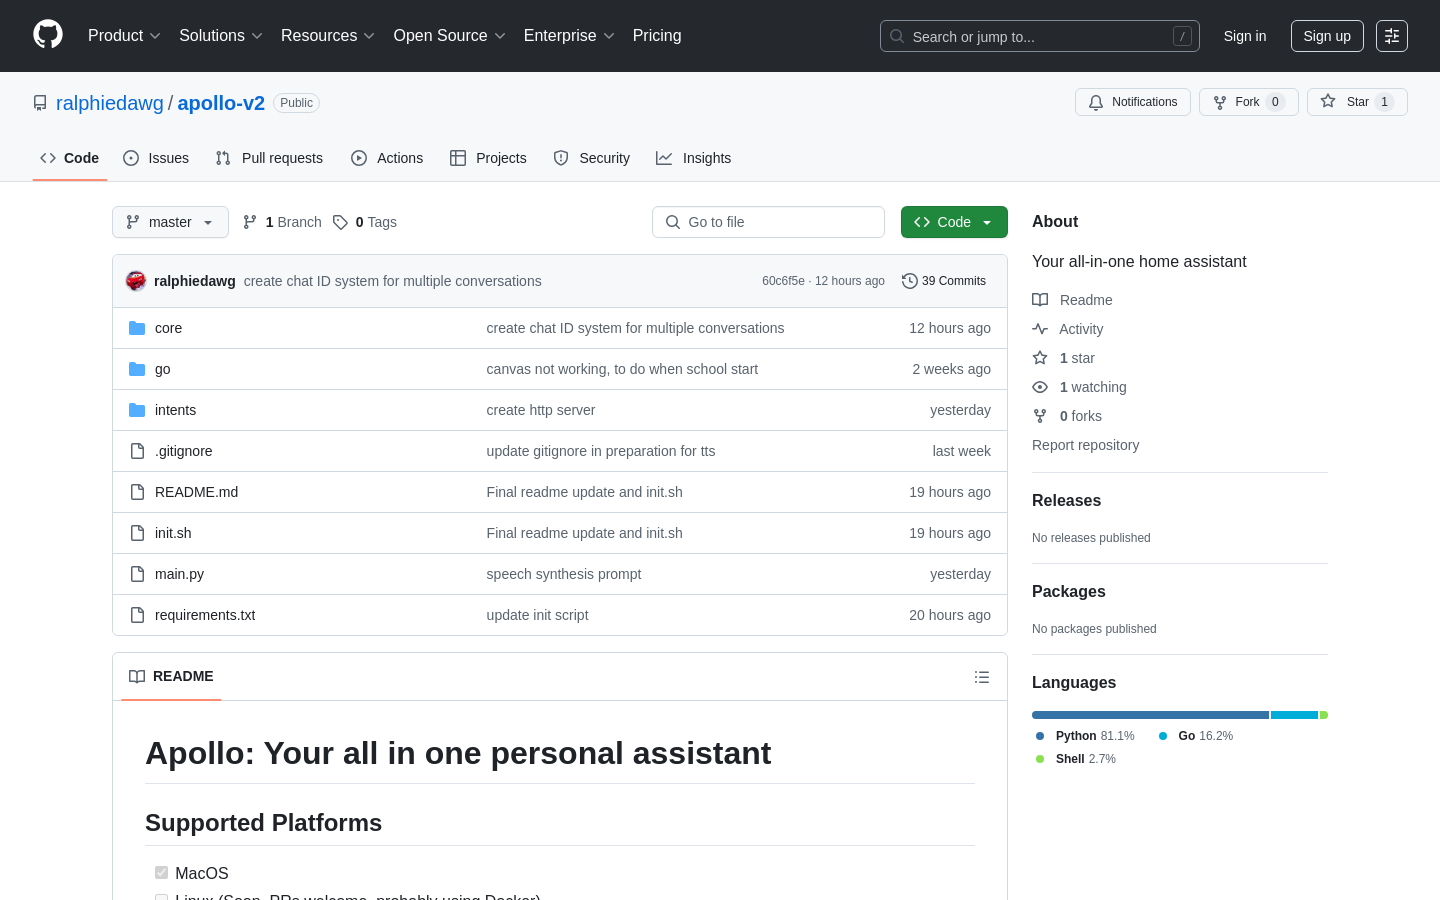Click the main.py file icon

pos(137,574)
